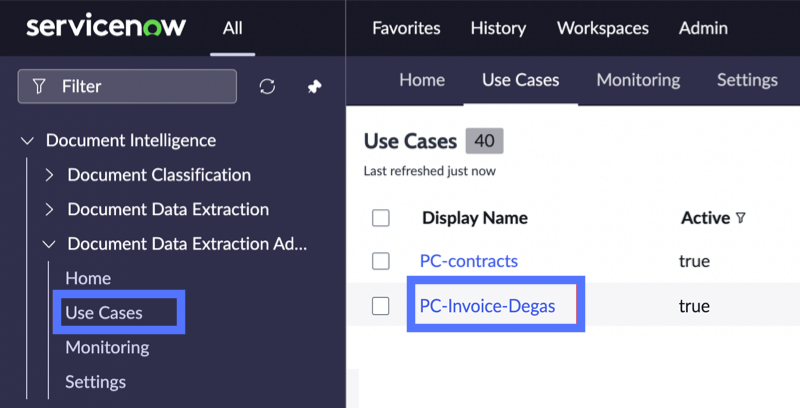
Task: Switch to the Home tab in content area
Action: tap(422, 80)
